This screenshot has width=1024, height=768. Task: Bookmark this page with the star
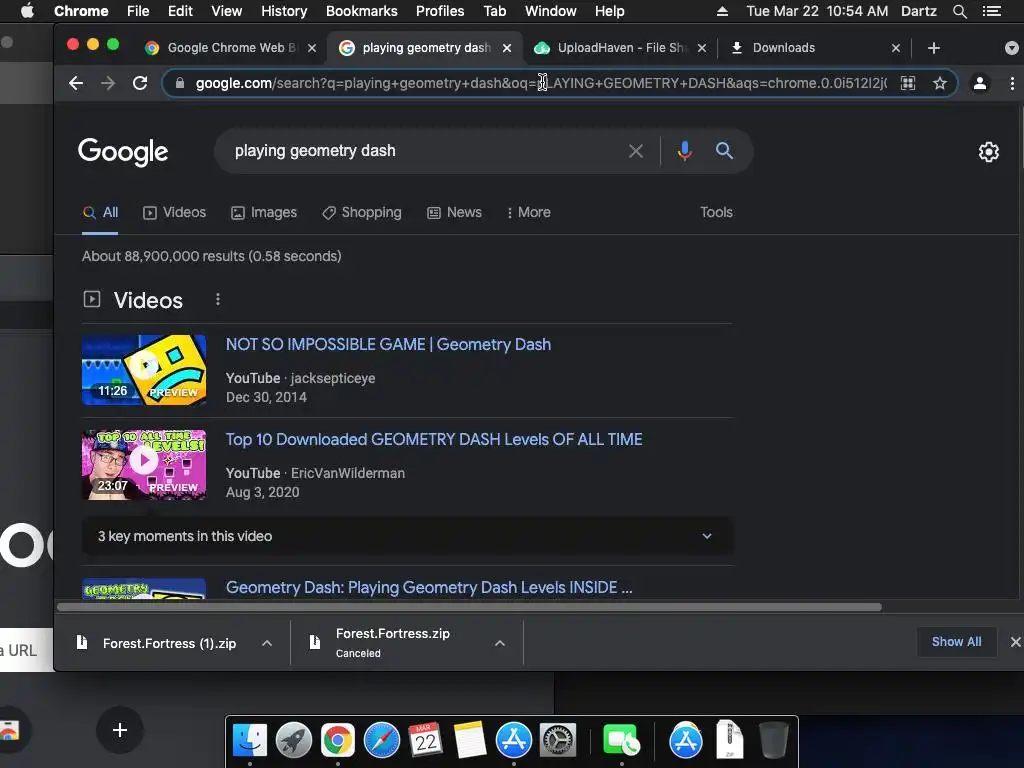tap(940, 83)
